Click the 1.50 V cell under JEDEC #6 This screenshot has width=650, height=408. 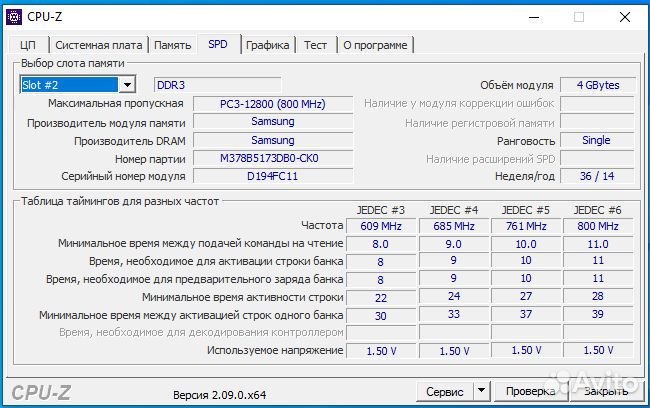(x=598, y=350)
